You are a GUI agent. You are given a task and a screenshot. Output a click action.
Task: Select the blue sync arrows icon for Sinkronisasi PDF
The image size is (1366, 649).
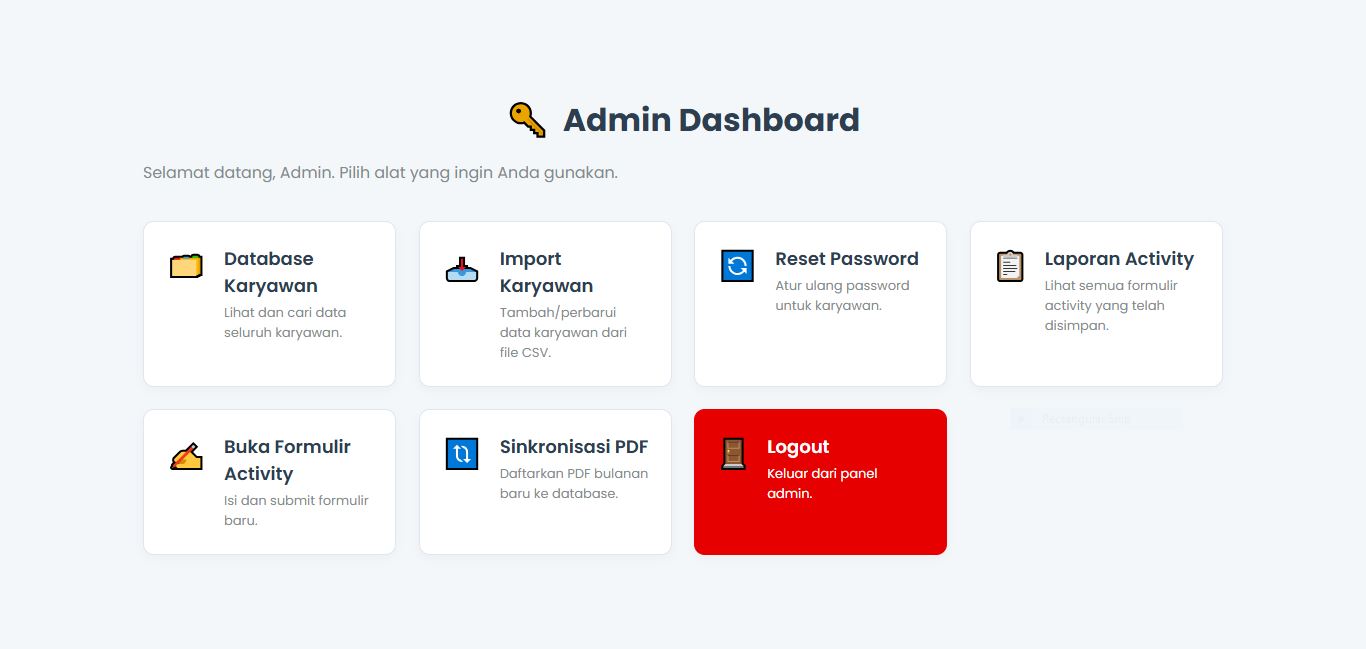coord(461,454)
